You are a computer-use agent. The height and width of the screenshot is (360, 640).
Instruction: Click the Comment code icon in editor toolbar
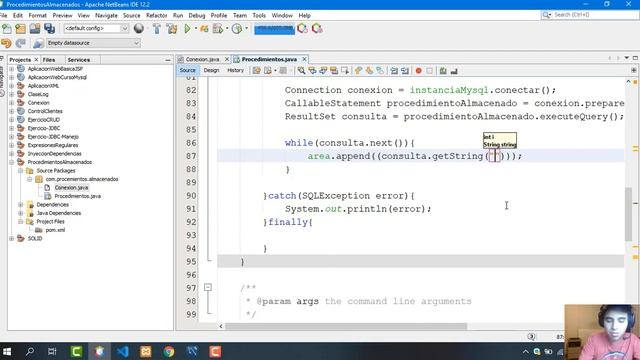pos(443,71)
